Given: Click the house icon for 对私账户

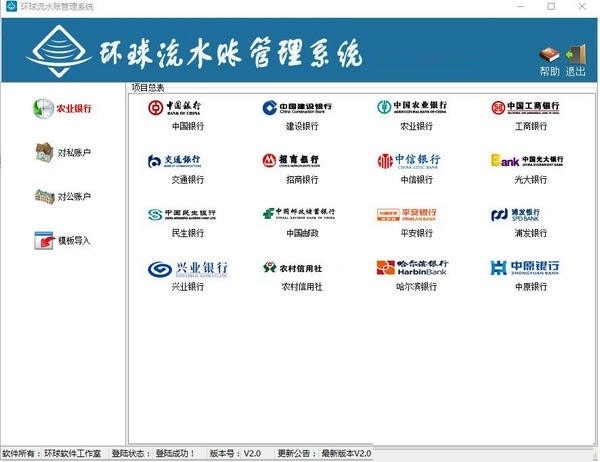Looking at the screenshot, I should coord(44,152).
